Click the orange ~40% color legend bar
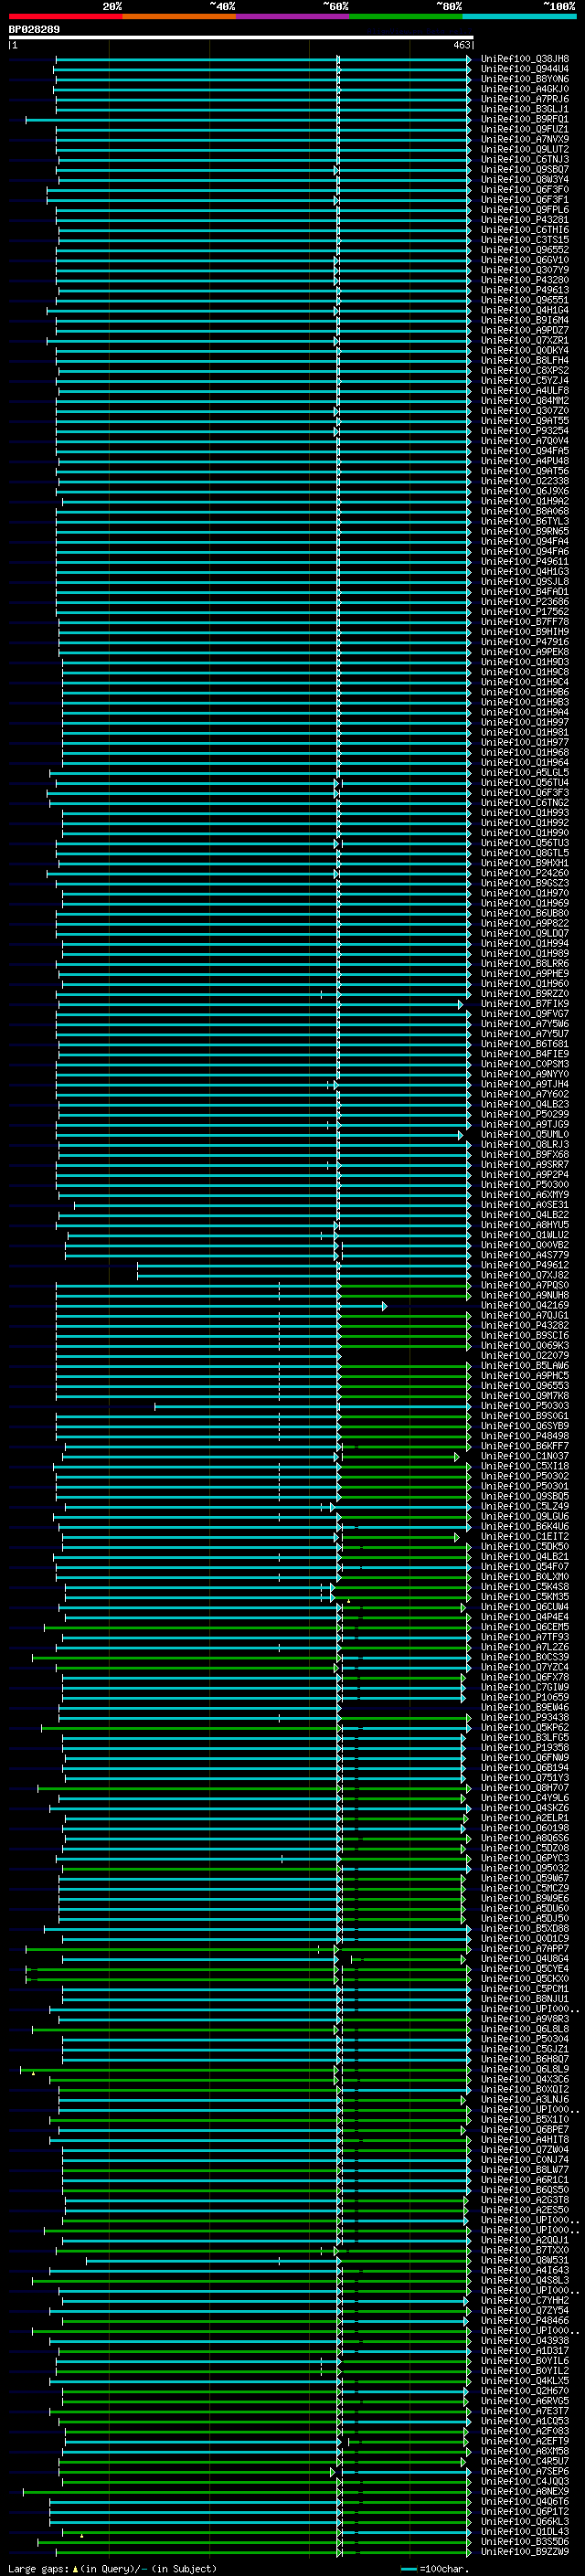Viewport: 585px width, 2576px height. coord(179,16)
